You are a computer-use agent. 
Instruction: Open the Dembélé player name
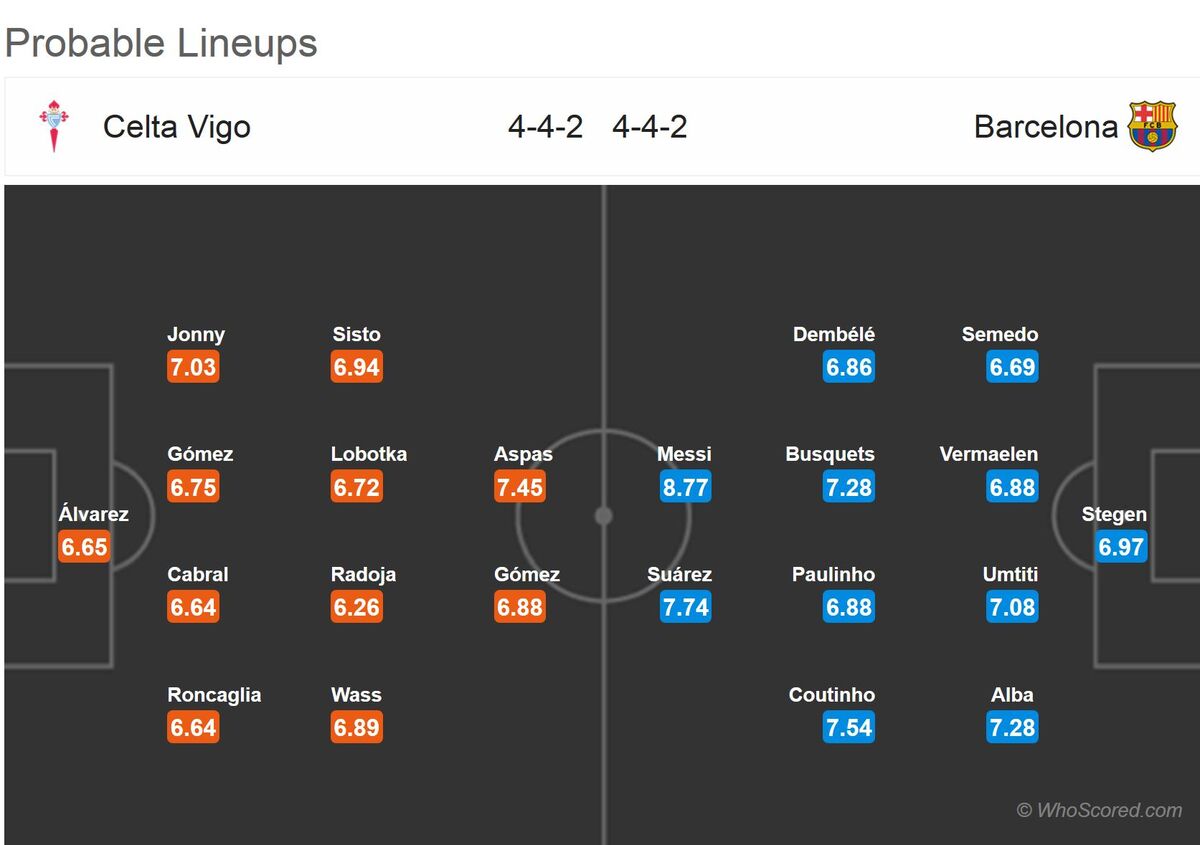click(834, 334)
